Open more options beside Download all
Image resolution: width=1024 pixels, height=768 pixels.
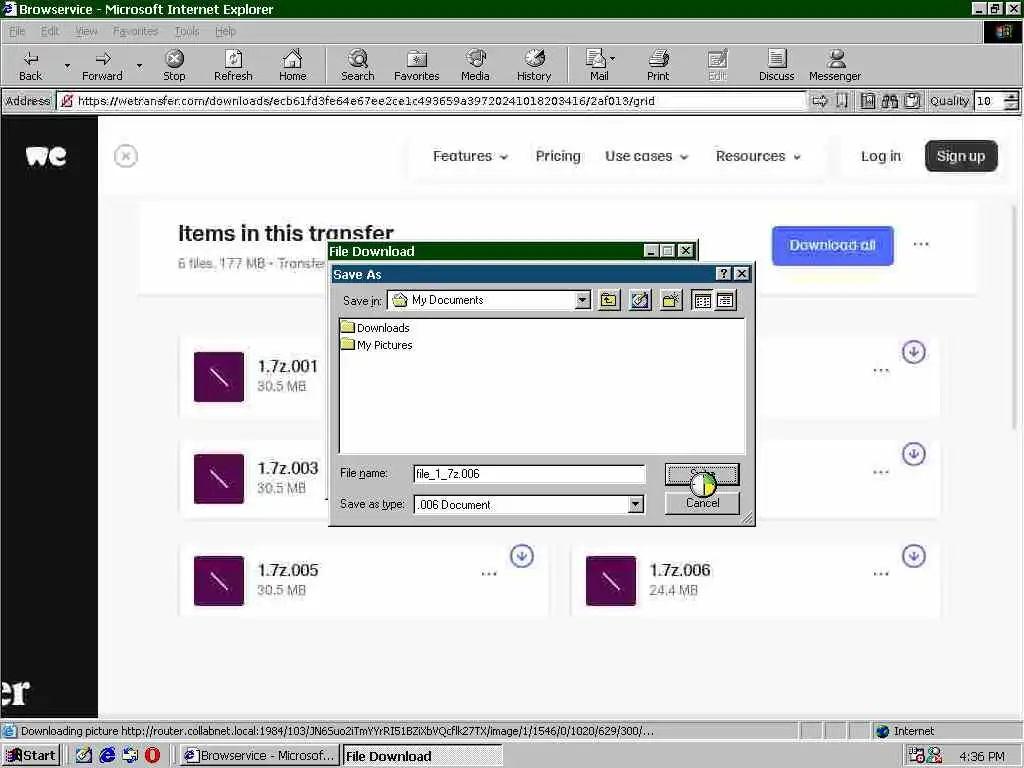[x=921, y=244]
